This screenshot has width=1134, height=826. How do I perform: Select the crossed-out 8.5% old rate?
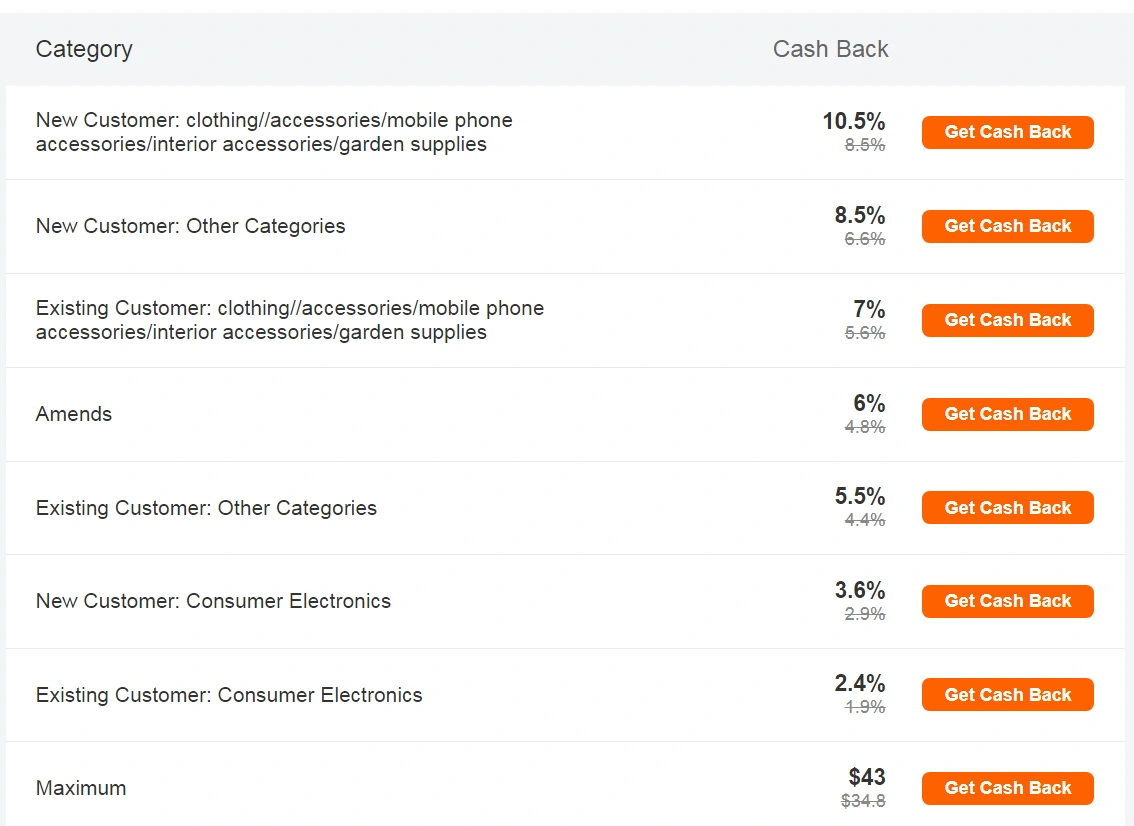point(865,145)
